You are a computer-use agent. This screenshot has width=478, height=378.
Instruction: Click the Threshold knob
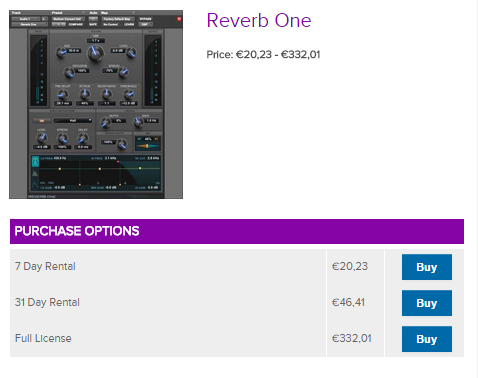pos(128,95)
